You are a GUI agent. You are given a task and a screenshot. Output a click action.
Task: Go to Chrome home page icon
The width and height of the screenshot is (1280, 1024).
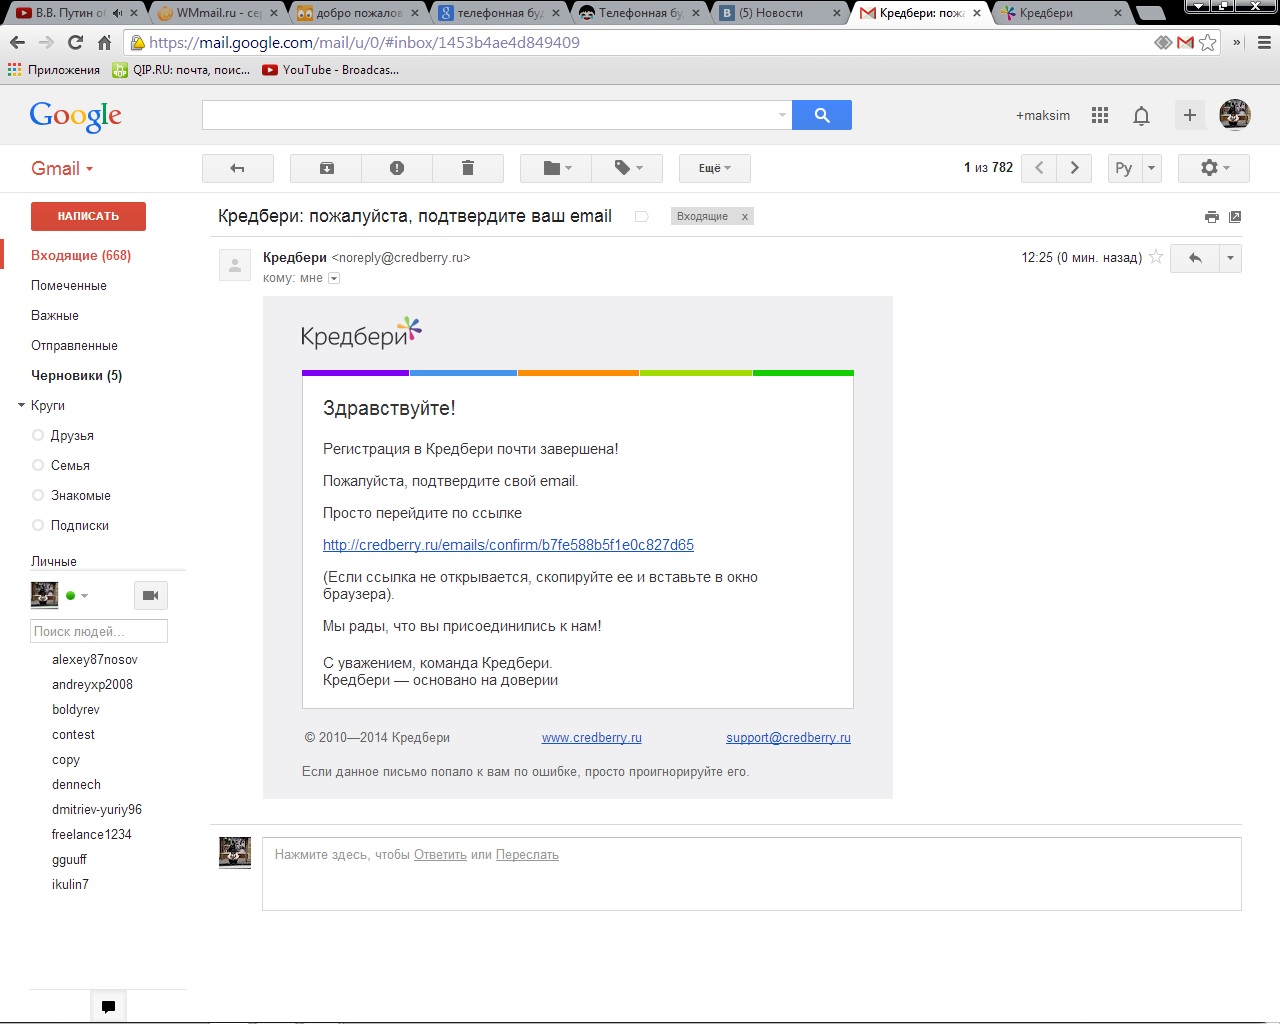click(104, 42)
